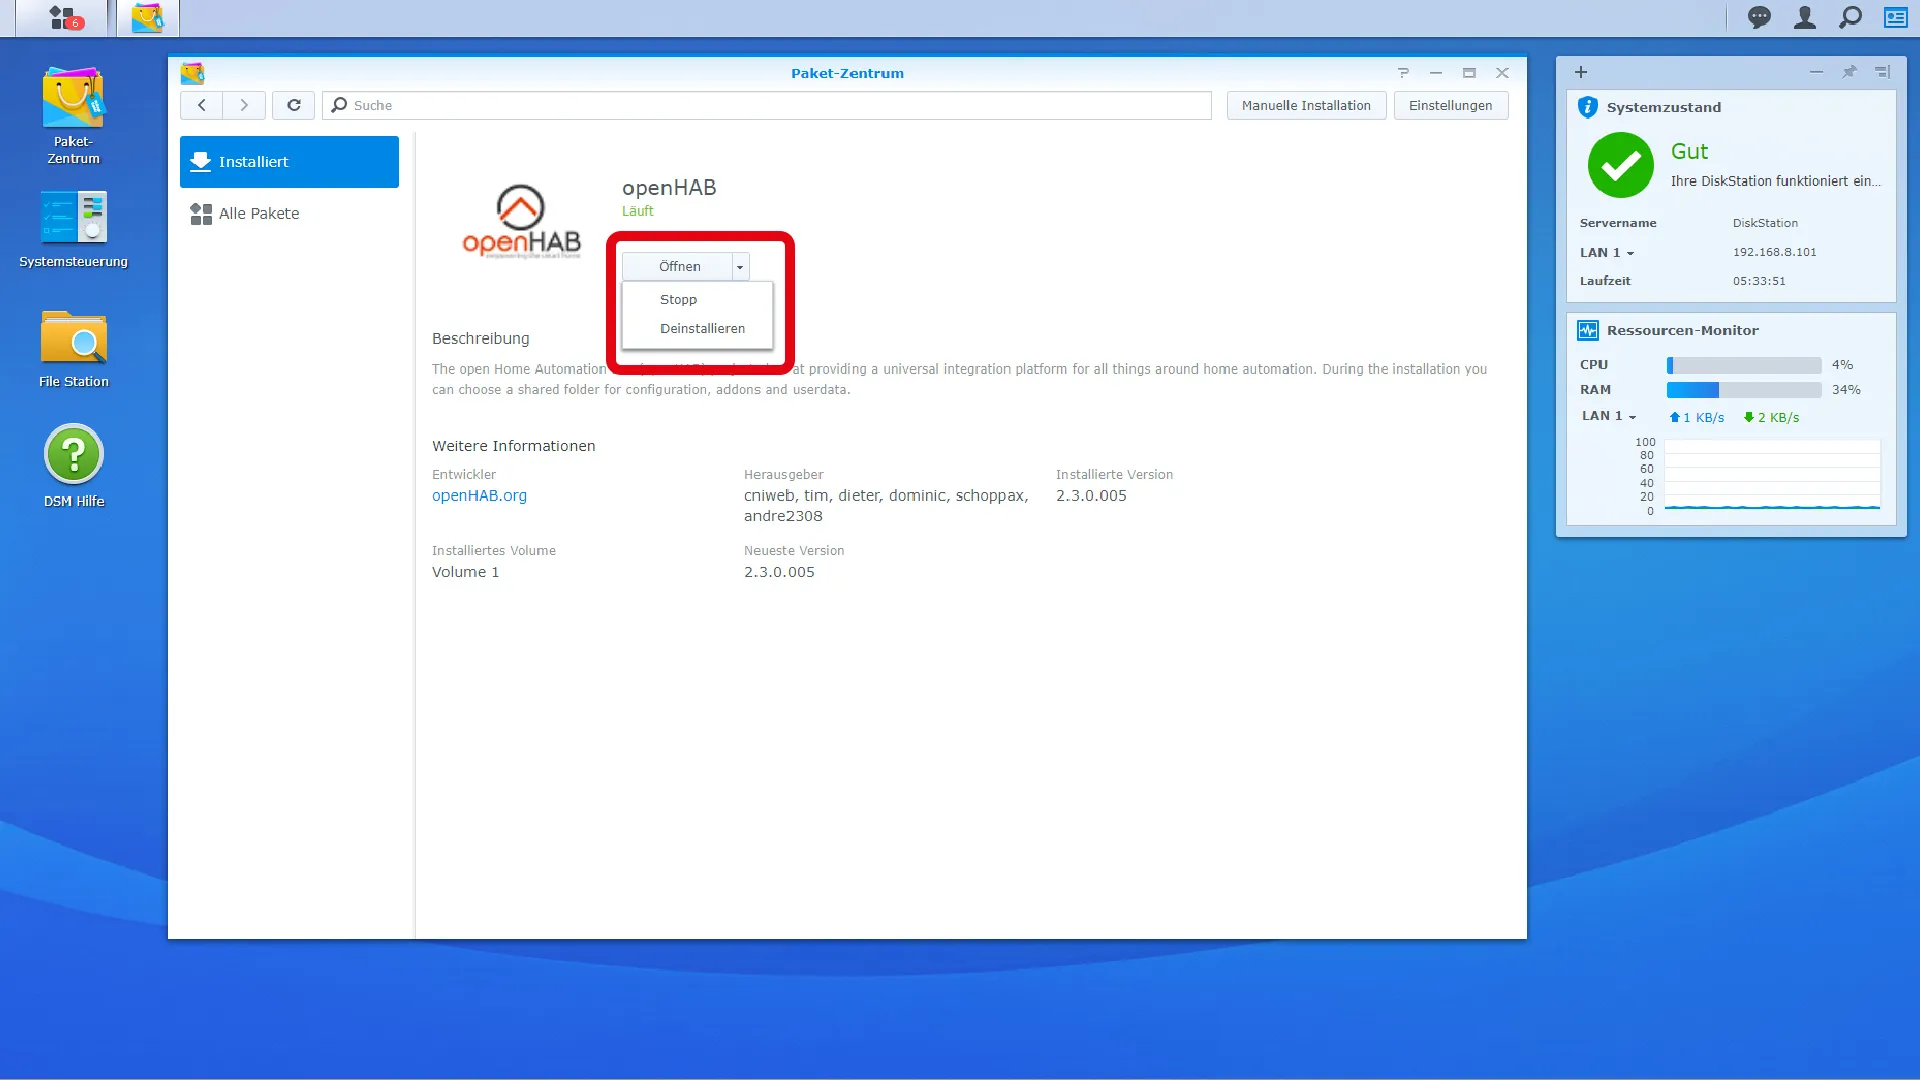Choose Deinstallieren from the dropdown menu

pos(697,328)
